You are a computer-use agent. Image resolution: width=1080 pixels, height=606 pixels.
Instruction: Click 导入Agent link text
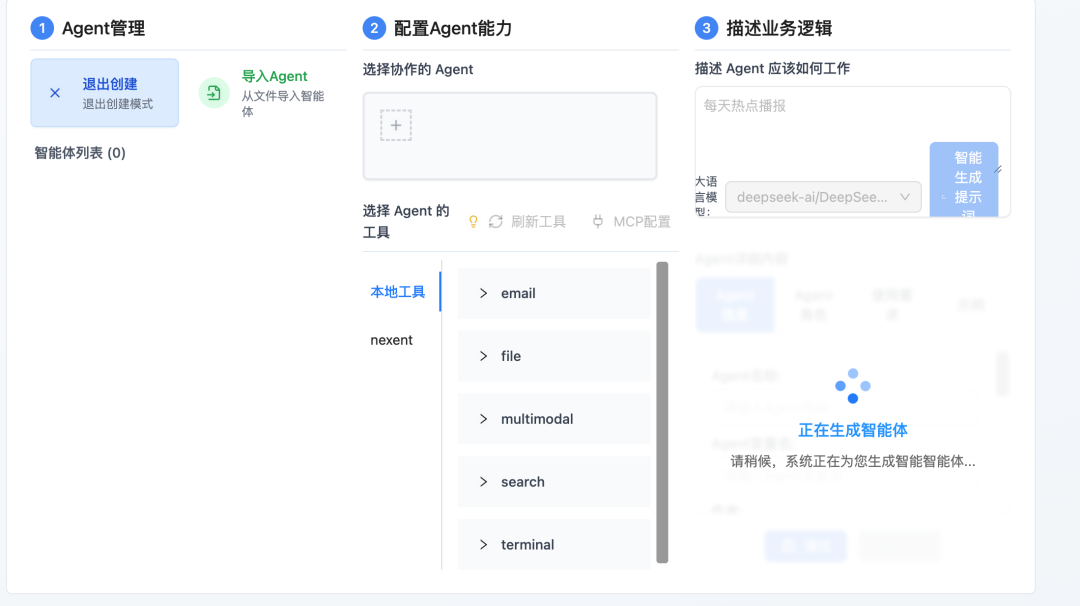click(x=274, y=76)
